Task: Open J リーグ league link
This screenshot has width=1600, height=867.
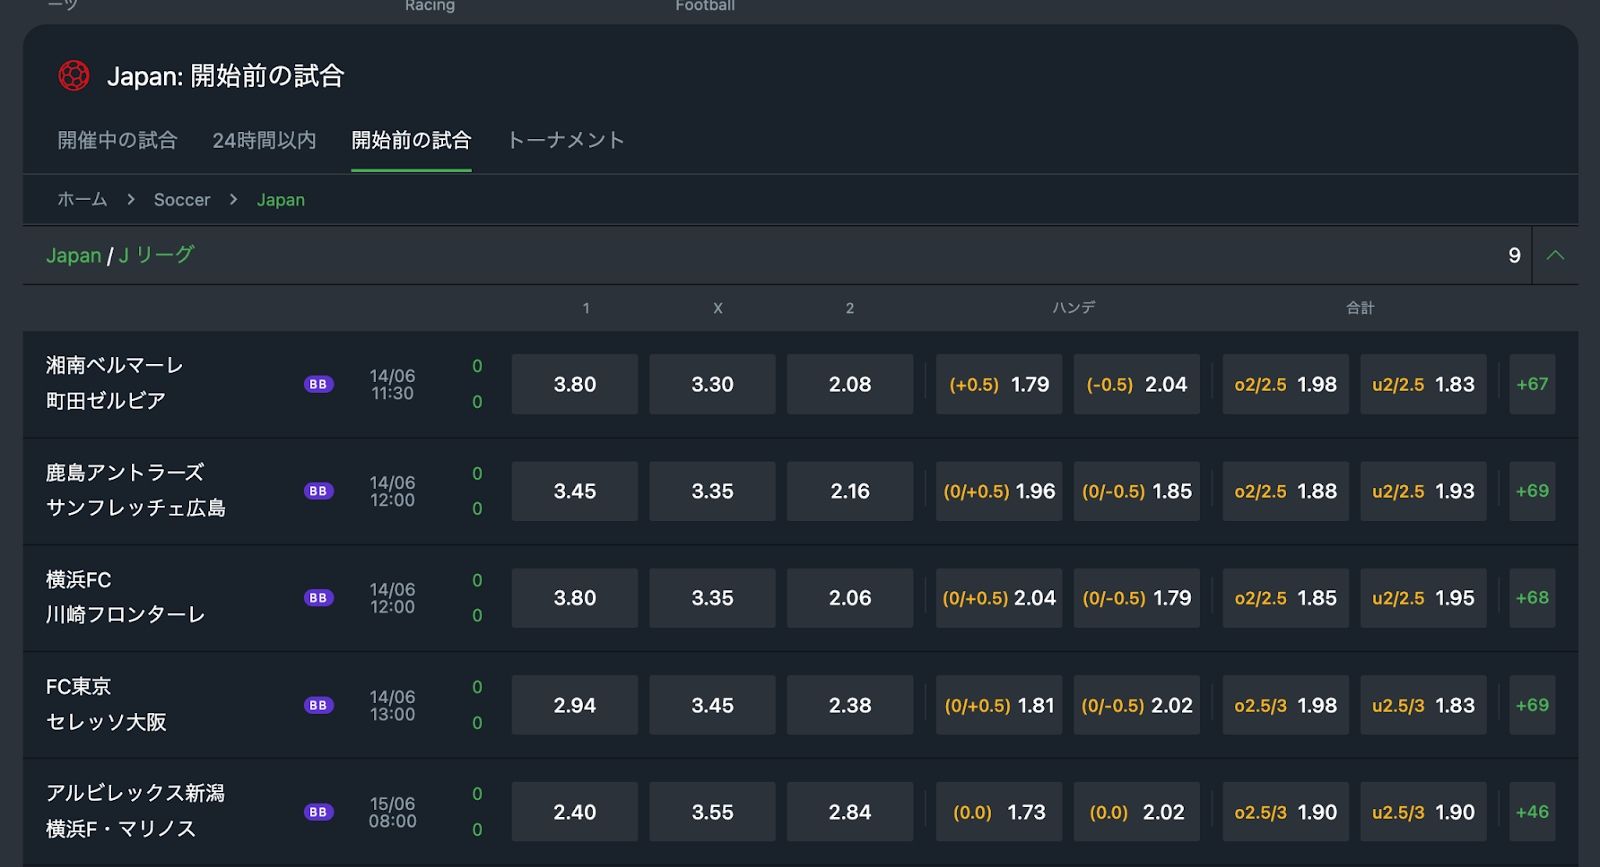Action: pos(156,255)
